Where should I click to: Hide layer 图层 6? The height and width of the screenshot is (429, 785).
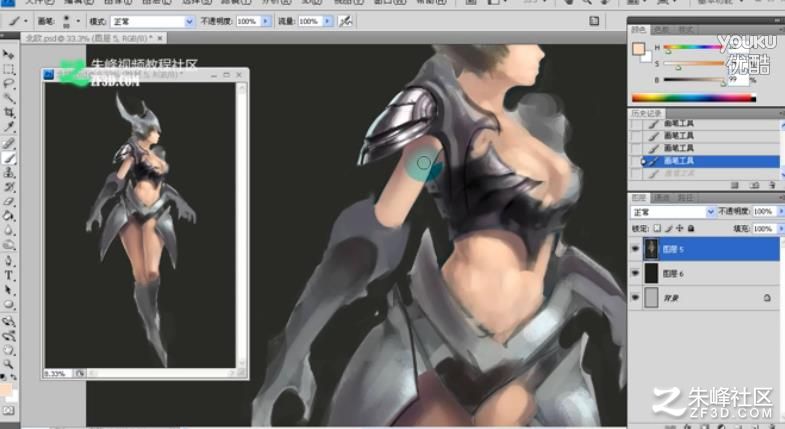(635, 273)
